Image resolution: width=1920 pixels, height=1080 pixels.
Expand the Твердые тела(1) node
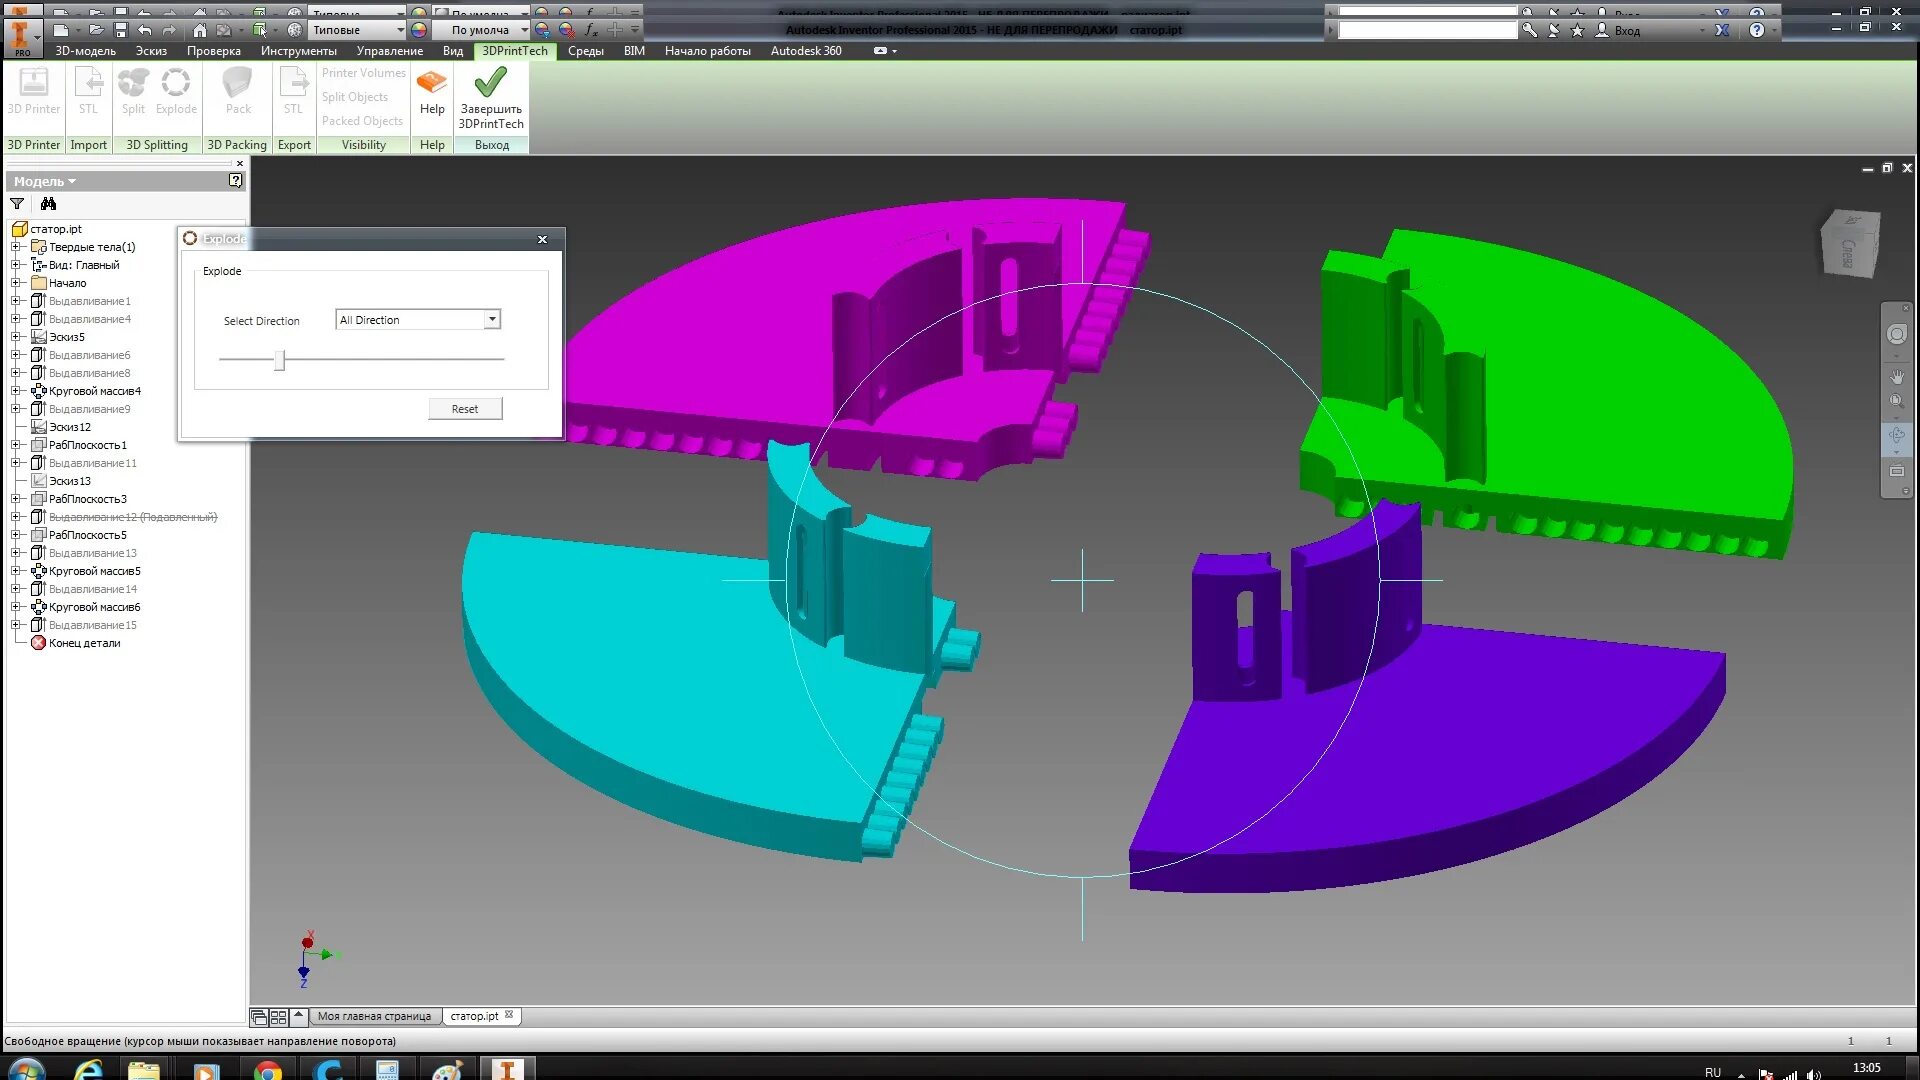[x=16, y=247]
